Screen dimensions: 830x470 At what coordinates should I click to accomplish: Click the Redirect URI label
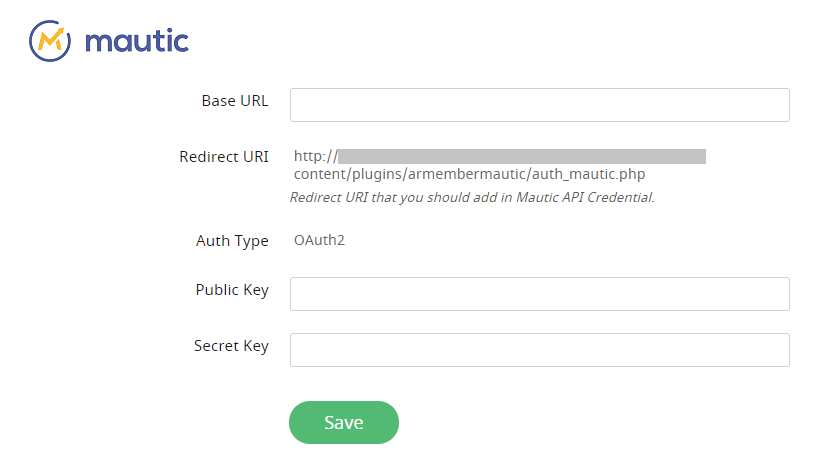(223, 157)
